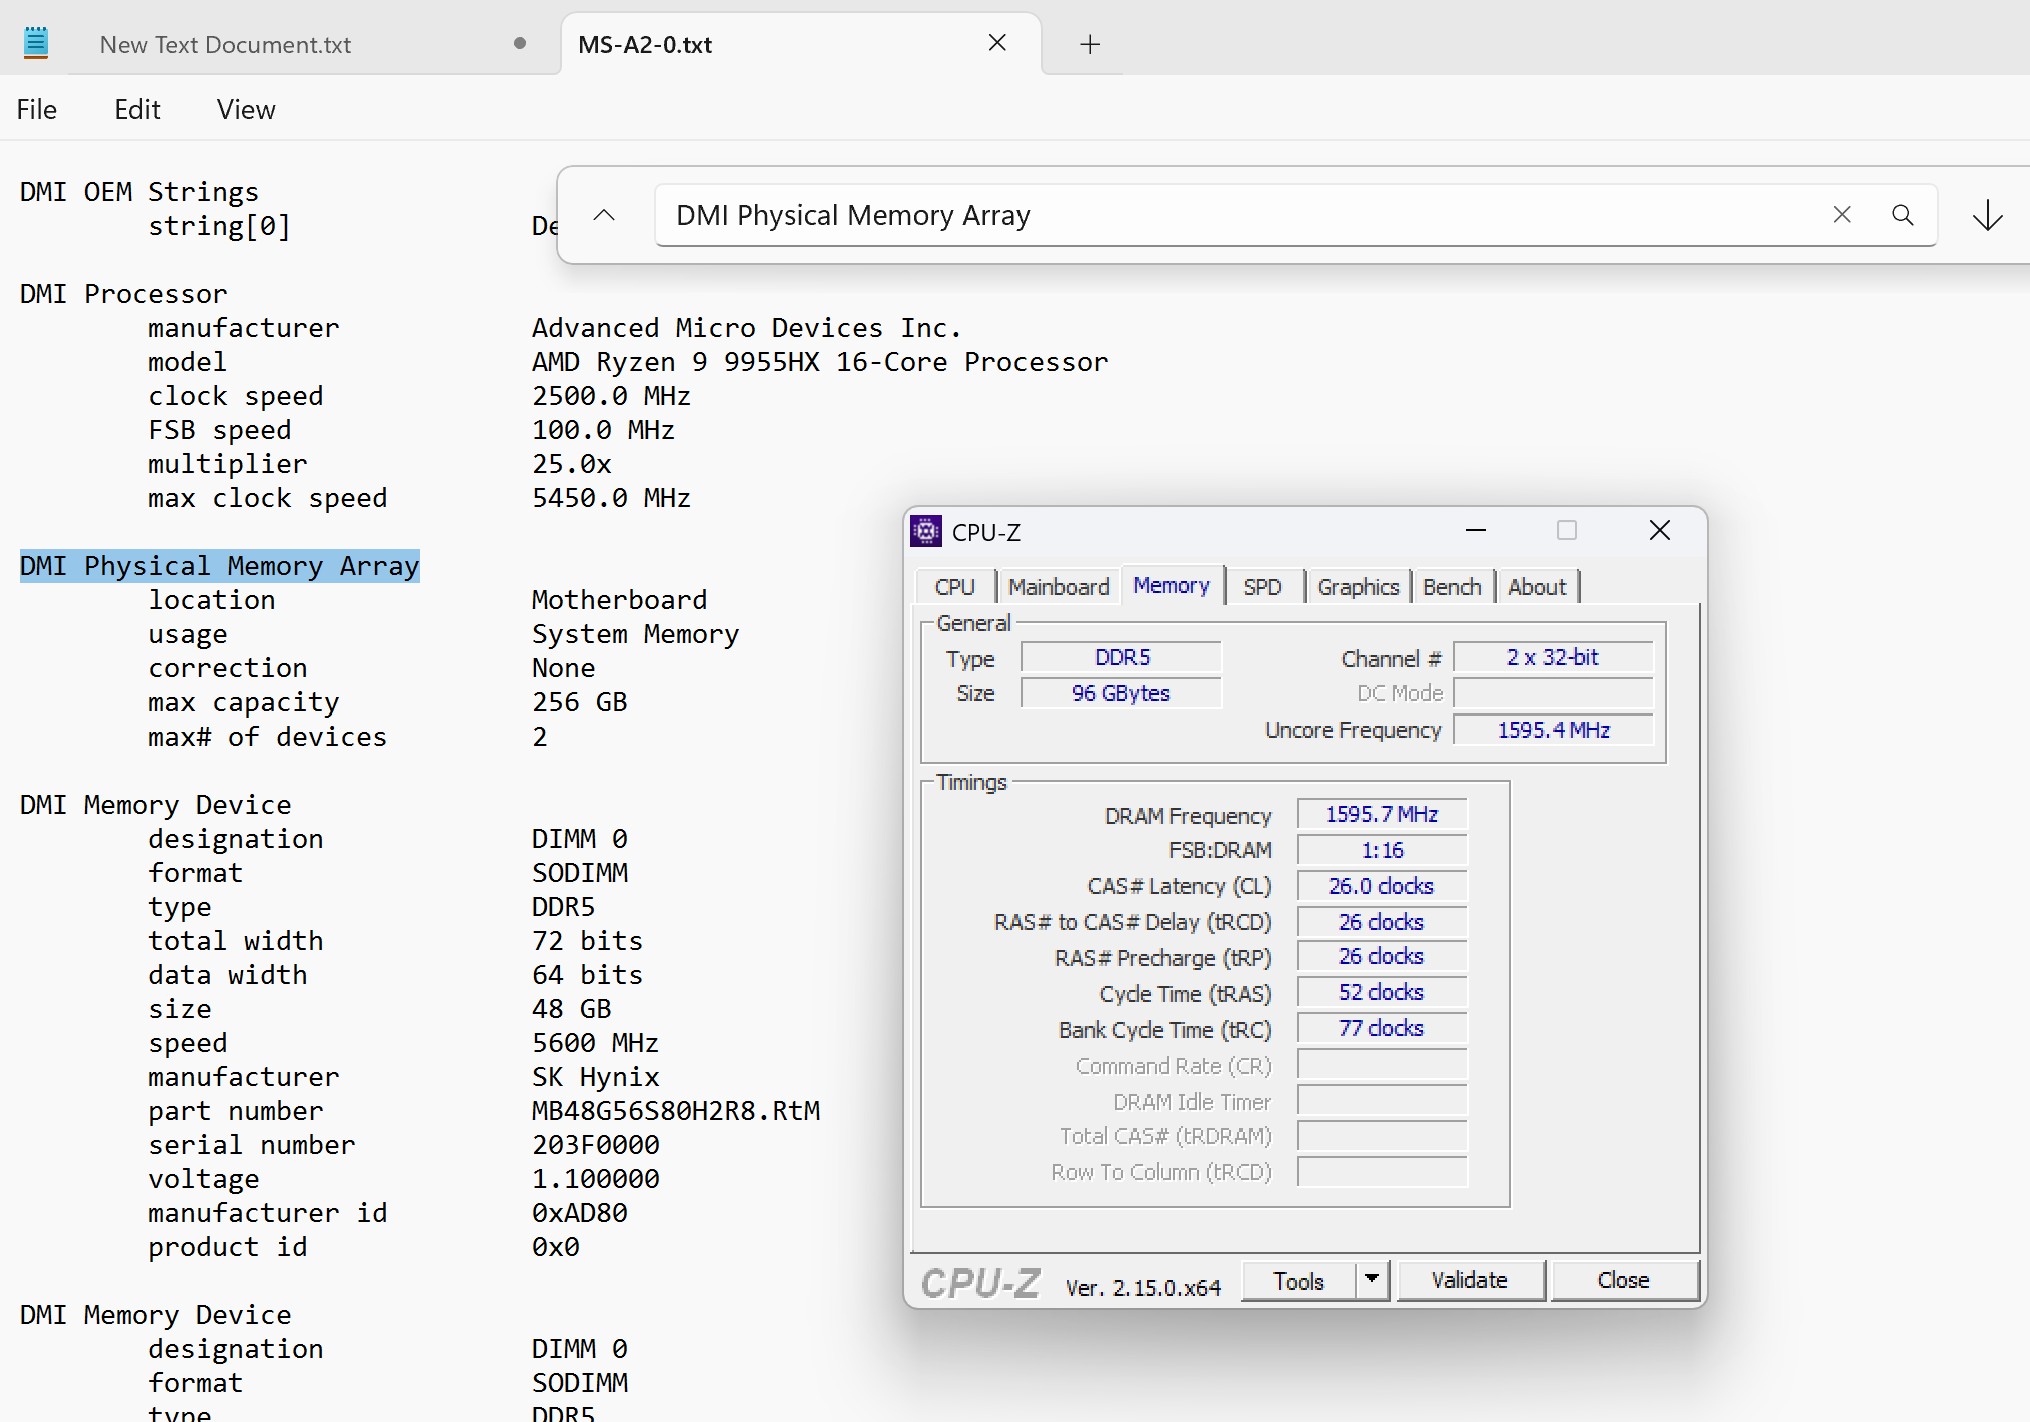
Task: Open the Graphics tab in CPU-Z
Action: [x=1357, y=587]
